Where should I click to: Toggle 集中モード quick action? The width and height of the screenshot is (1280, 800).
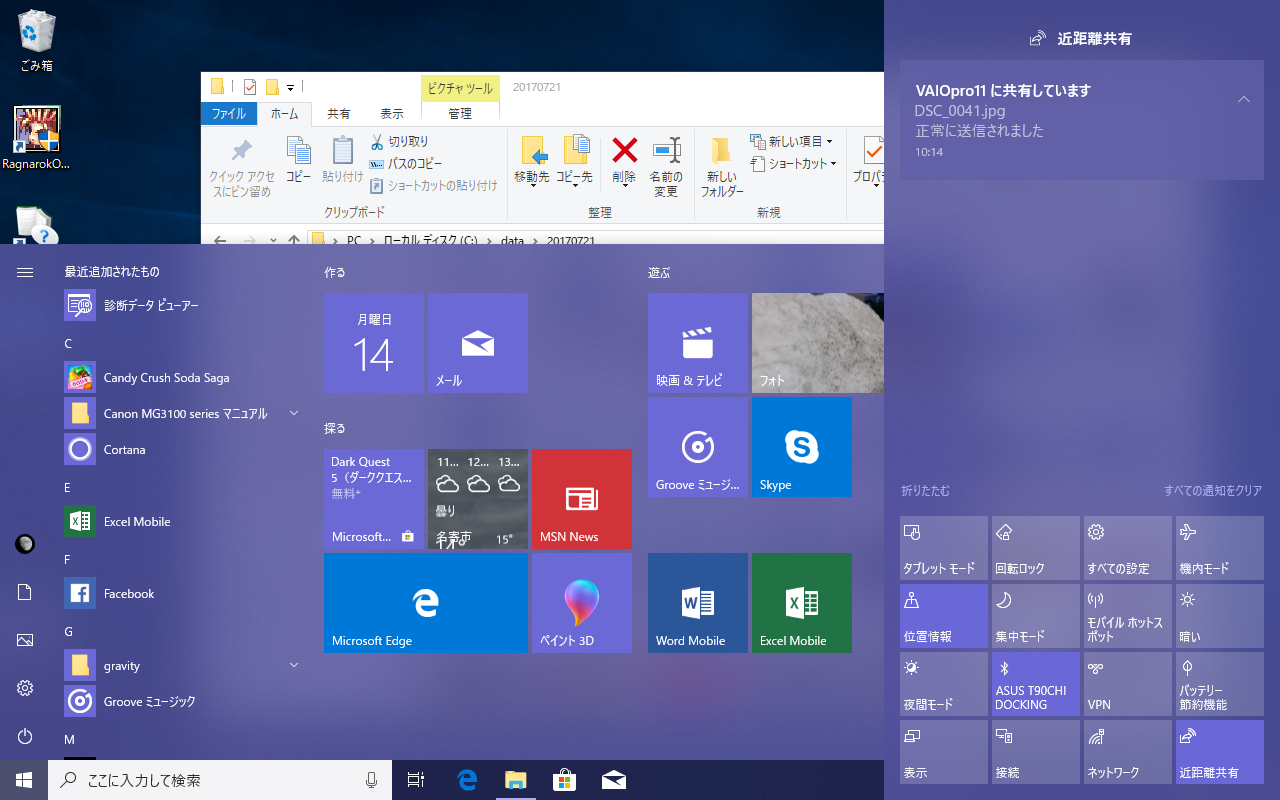coord(1036,616)
